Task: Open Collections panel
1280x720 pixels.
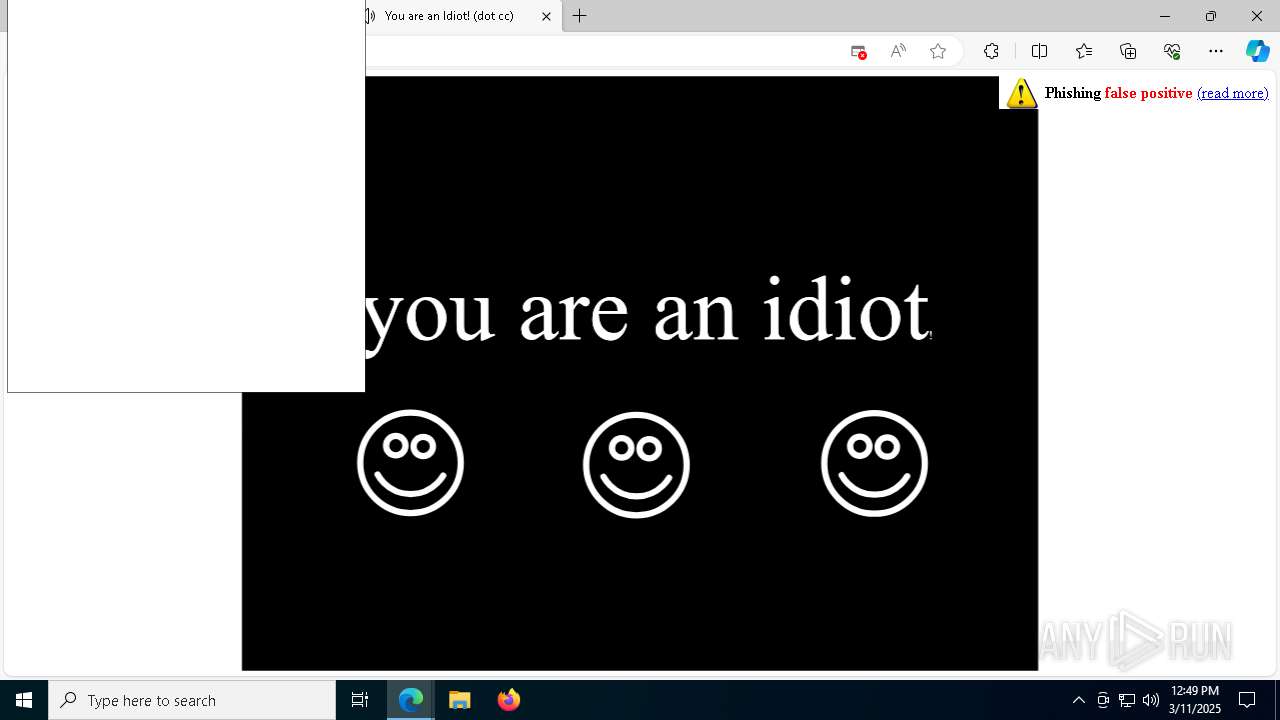Action: 1128,51
